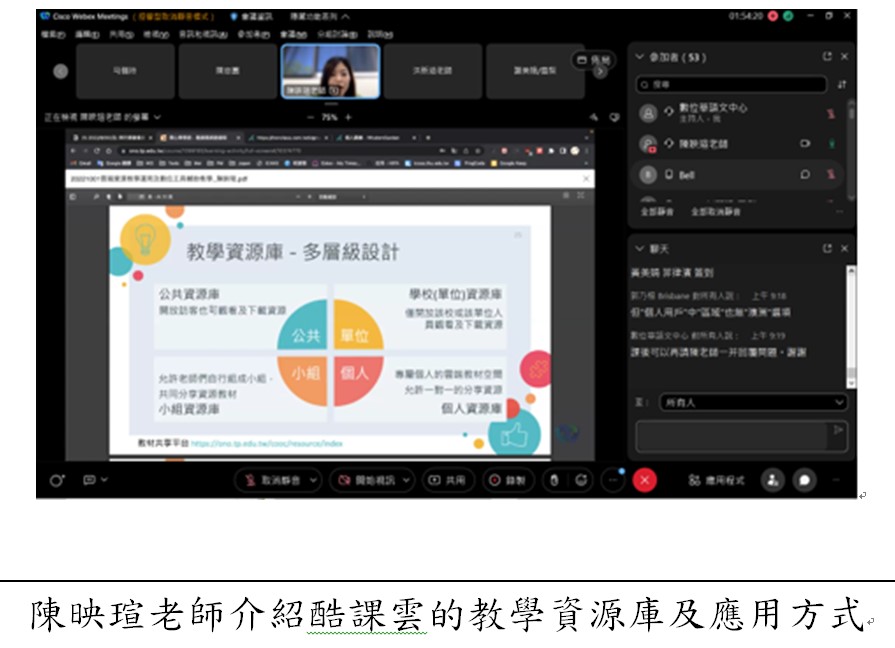Click the sort participants icon beside search
The image size is (895, 648).
click(x=842, y=85)
